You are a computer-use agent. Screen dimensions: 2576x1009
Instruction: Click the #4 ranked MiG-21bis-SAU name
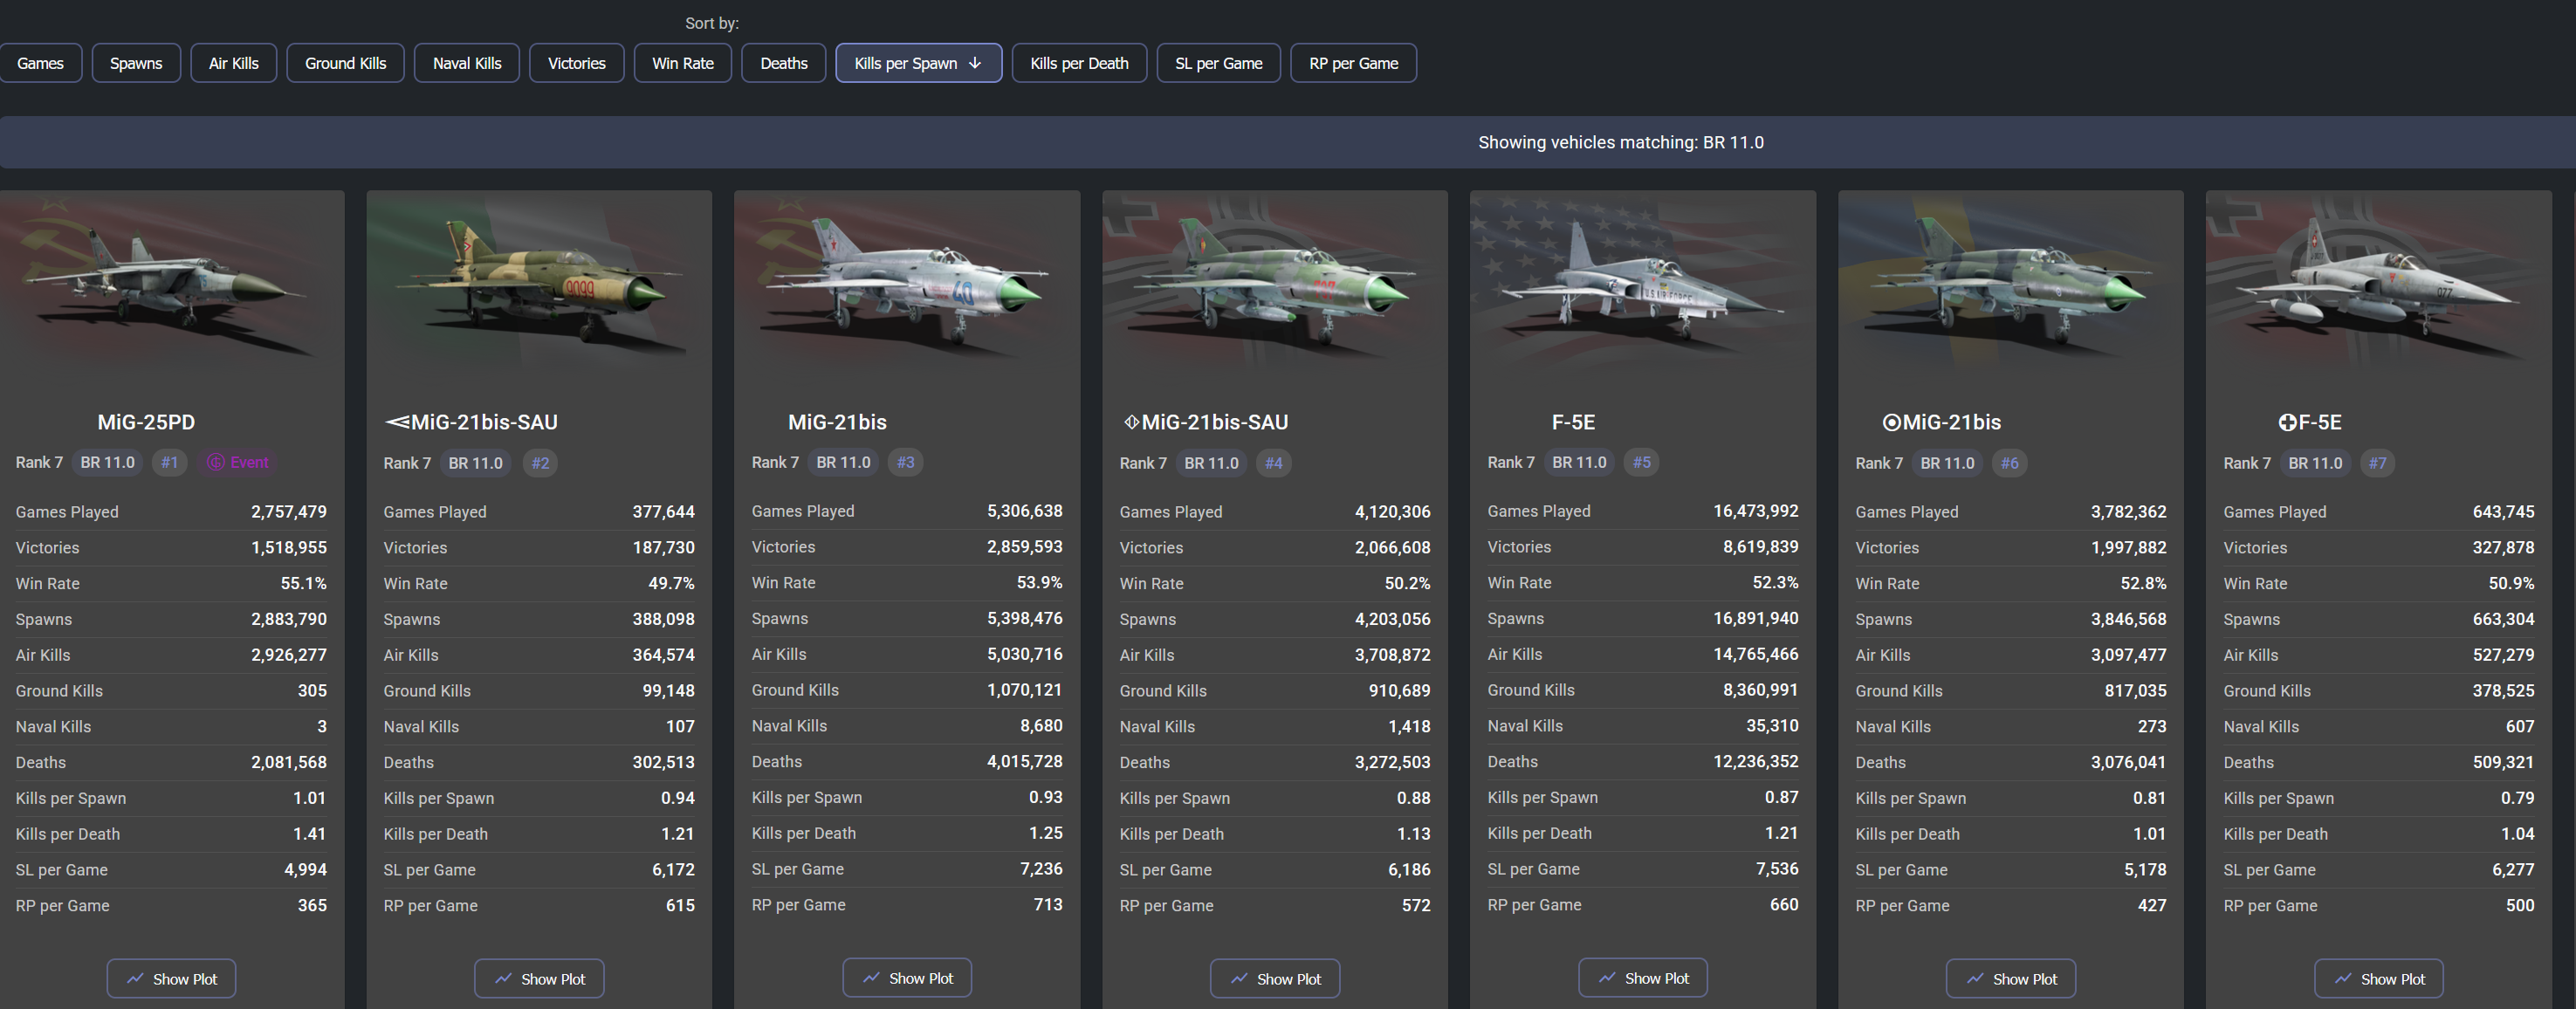(x=1207, y=422)
